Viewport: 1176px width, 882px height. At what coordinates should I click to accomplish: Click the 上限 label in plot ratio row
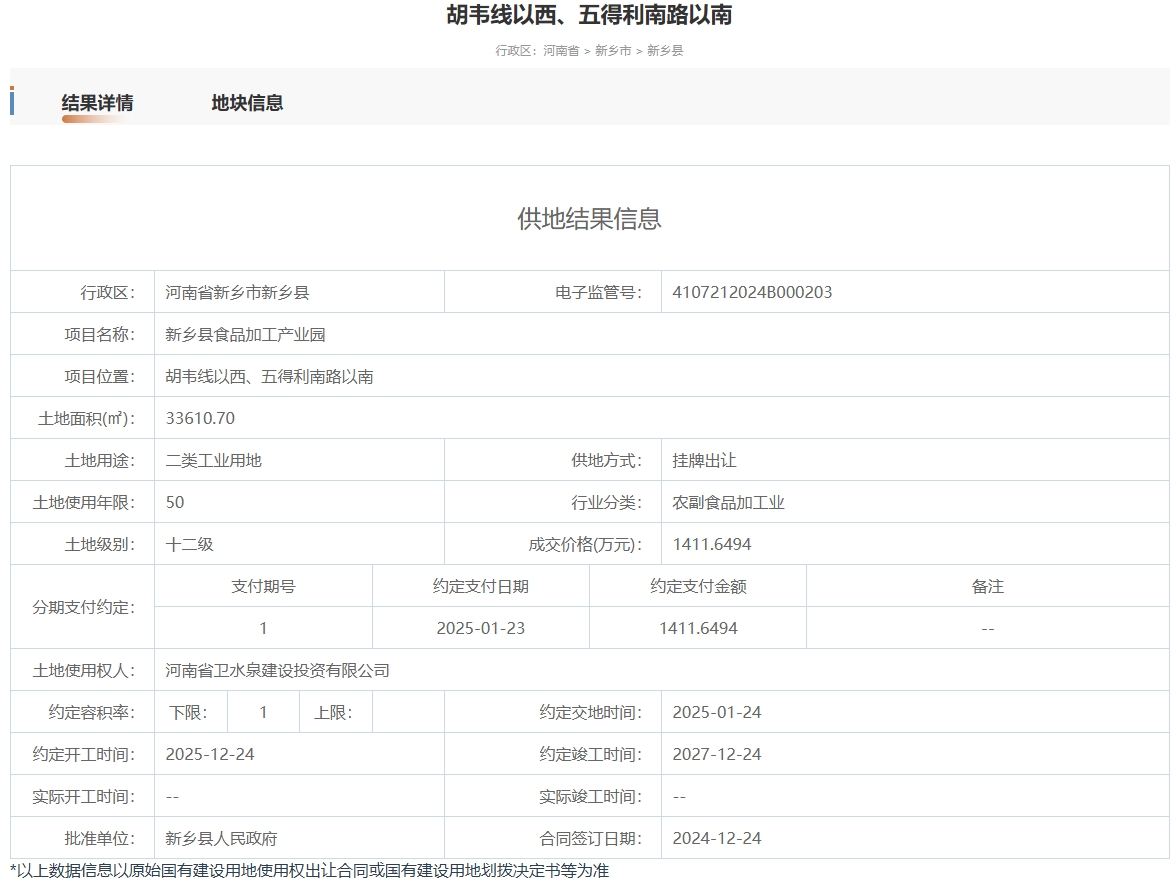point(333,712)
